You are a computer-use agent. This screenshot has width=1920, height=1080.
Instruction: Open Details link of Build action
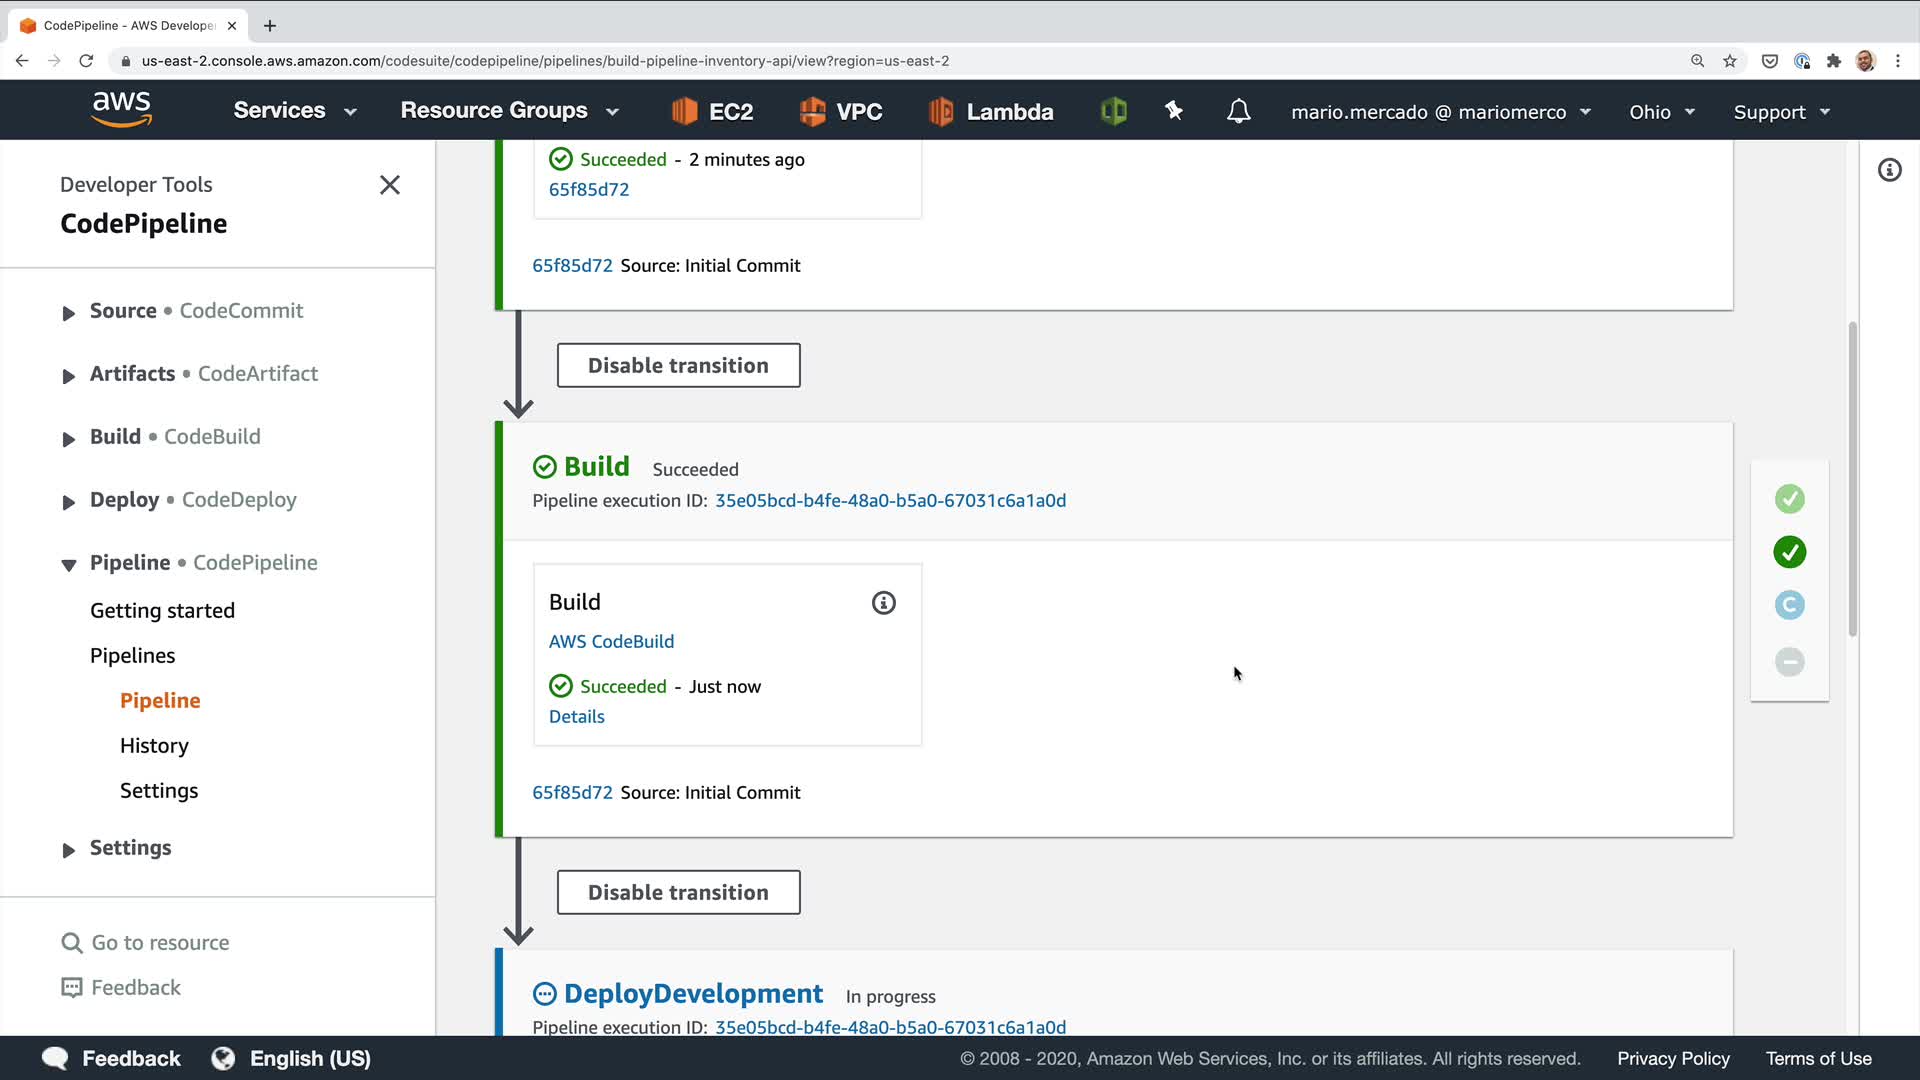pyautogui.click(x=576, y=716)
